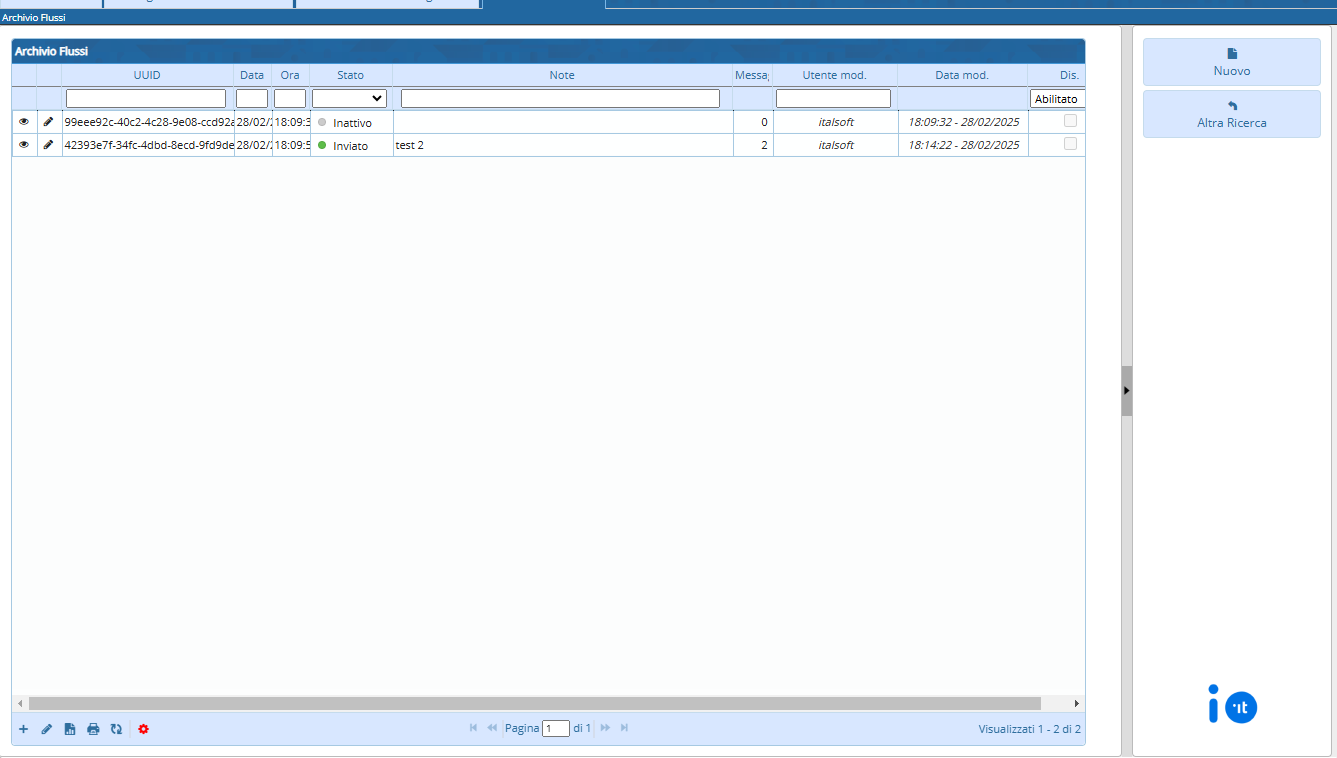Toggle Dis. checkbox on Inviato row
Image resolution: width=1337 pixels, height=758 pixels.
coord(1070,144)
